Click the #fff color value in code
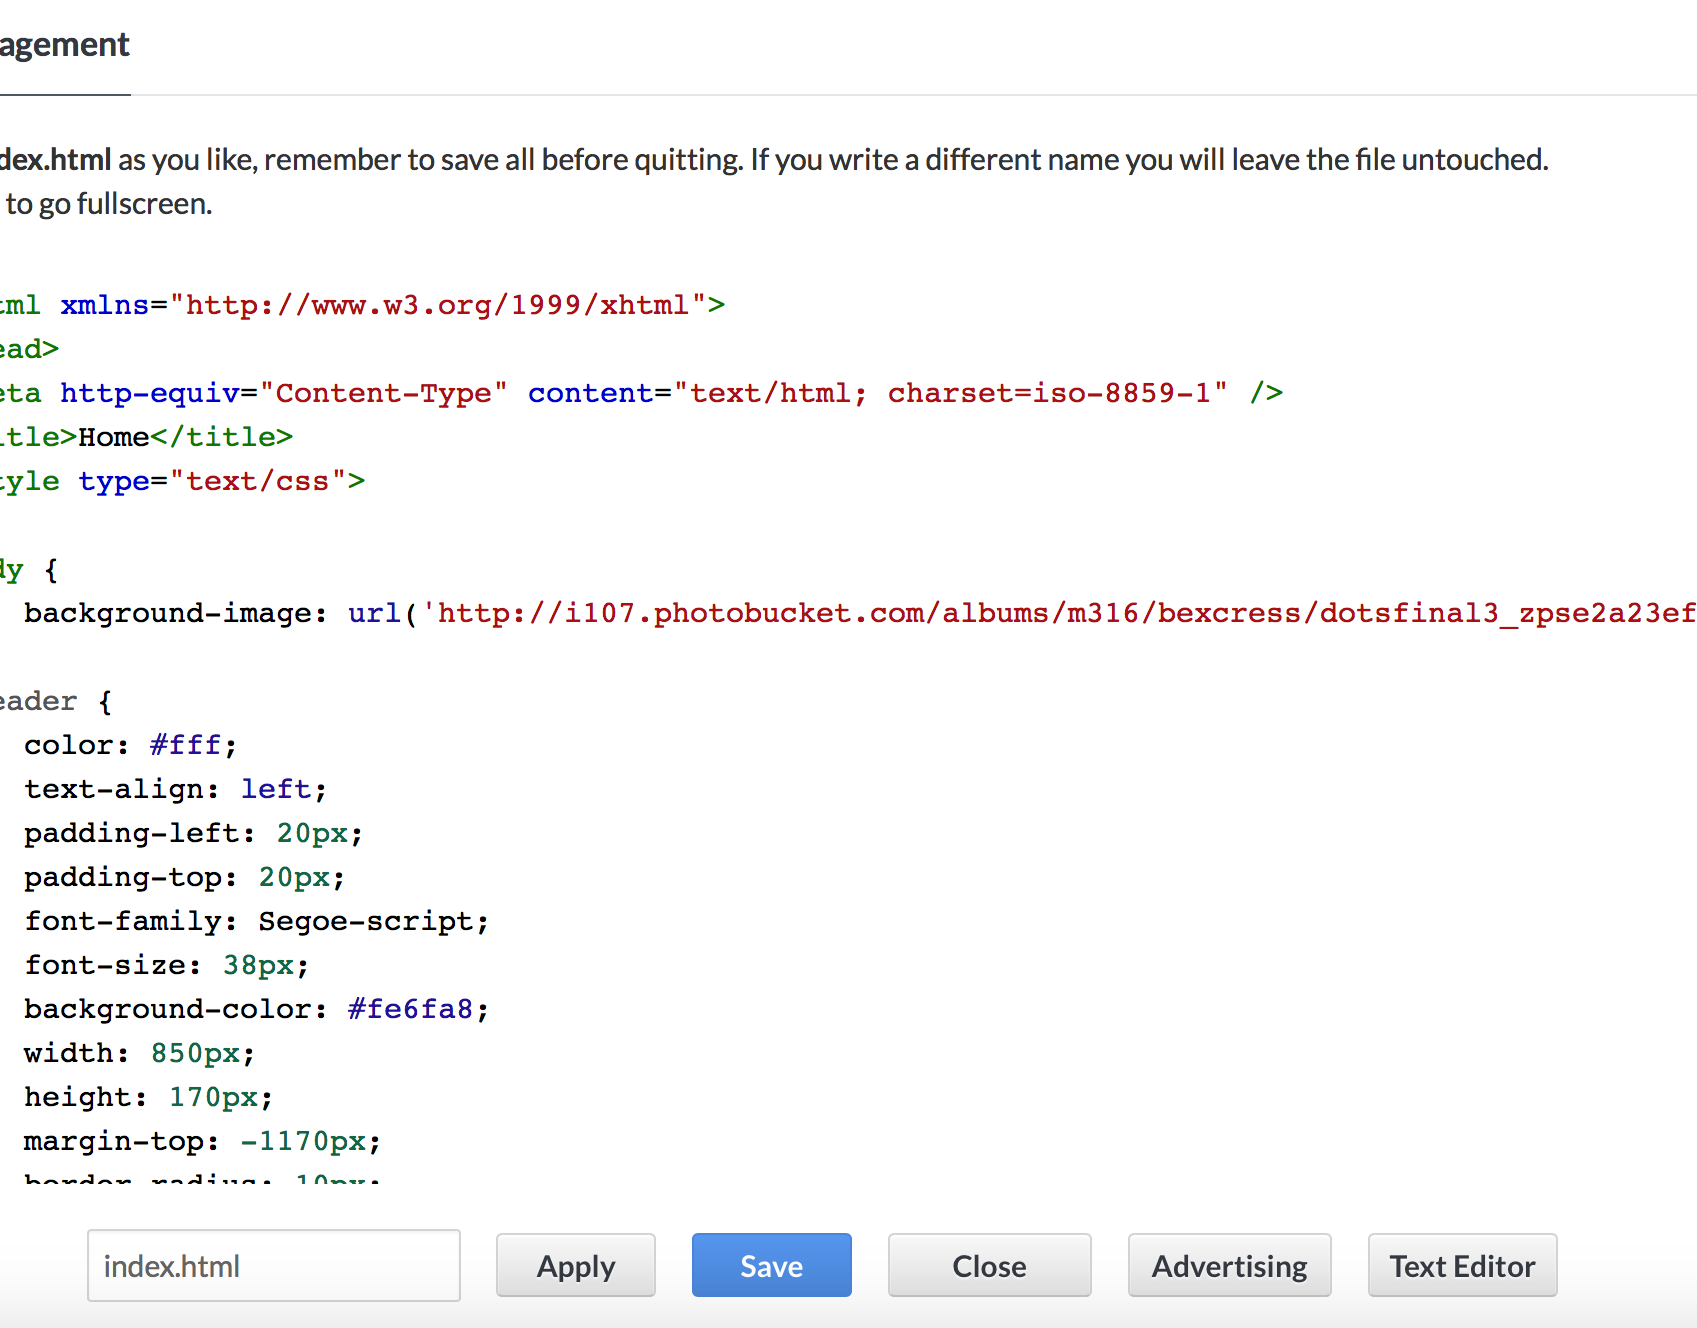 coord(185,745)
